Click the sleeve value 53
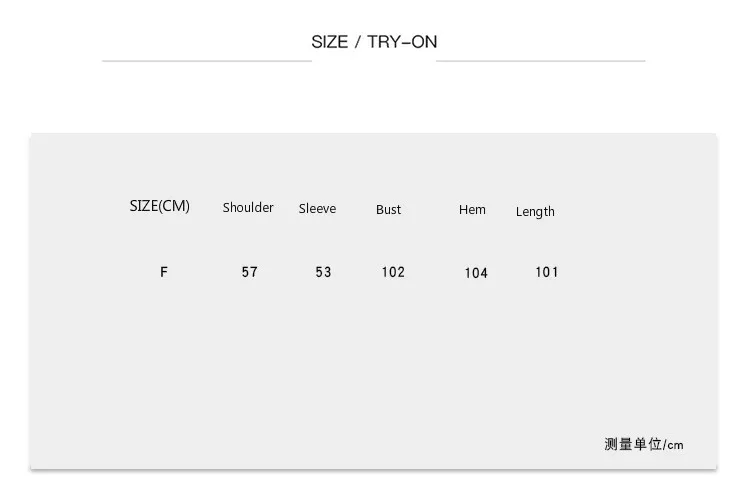Image resolution: width=750 pixels, height=490 pixels. click(323, 272)
